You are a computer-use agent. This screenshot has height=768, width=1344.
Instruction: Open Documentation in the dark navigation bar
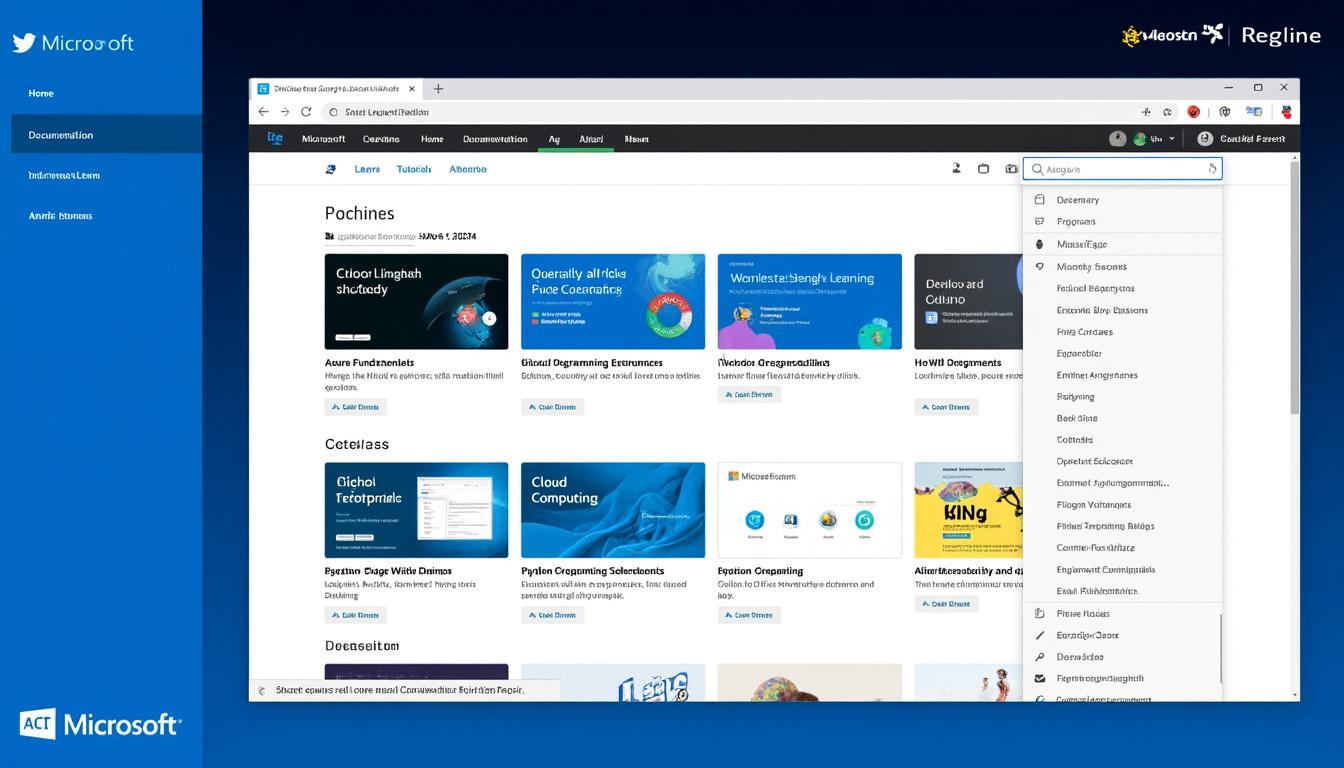point(495,139)
